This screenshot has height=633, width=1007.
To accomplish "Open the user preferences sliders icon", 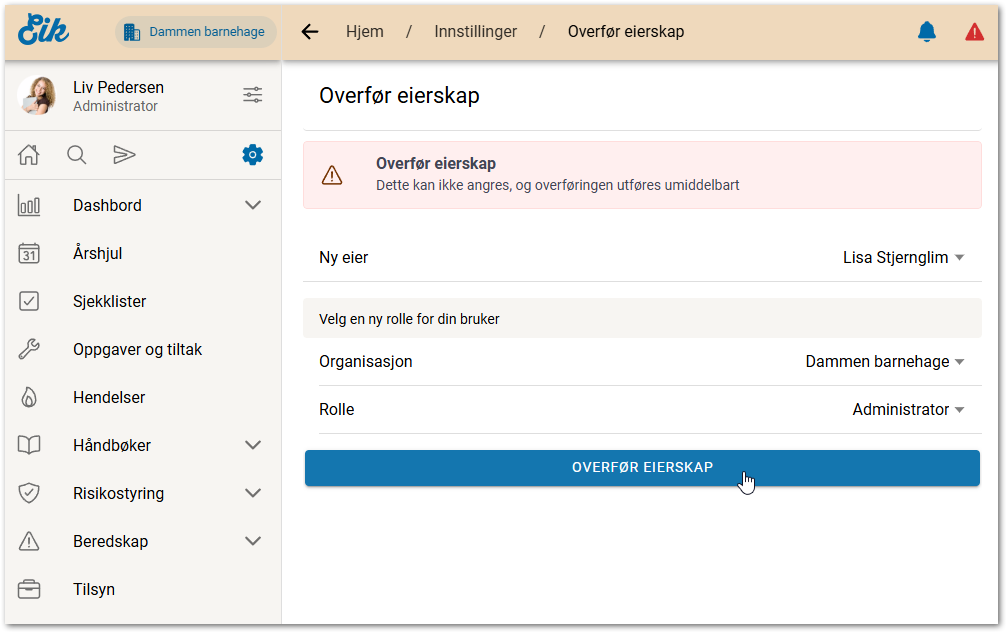I will pyautogui.click(x=253, y=95).
